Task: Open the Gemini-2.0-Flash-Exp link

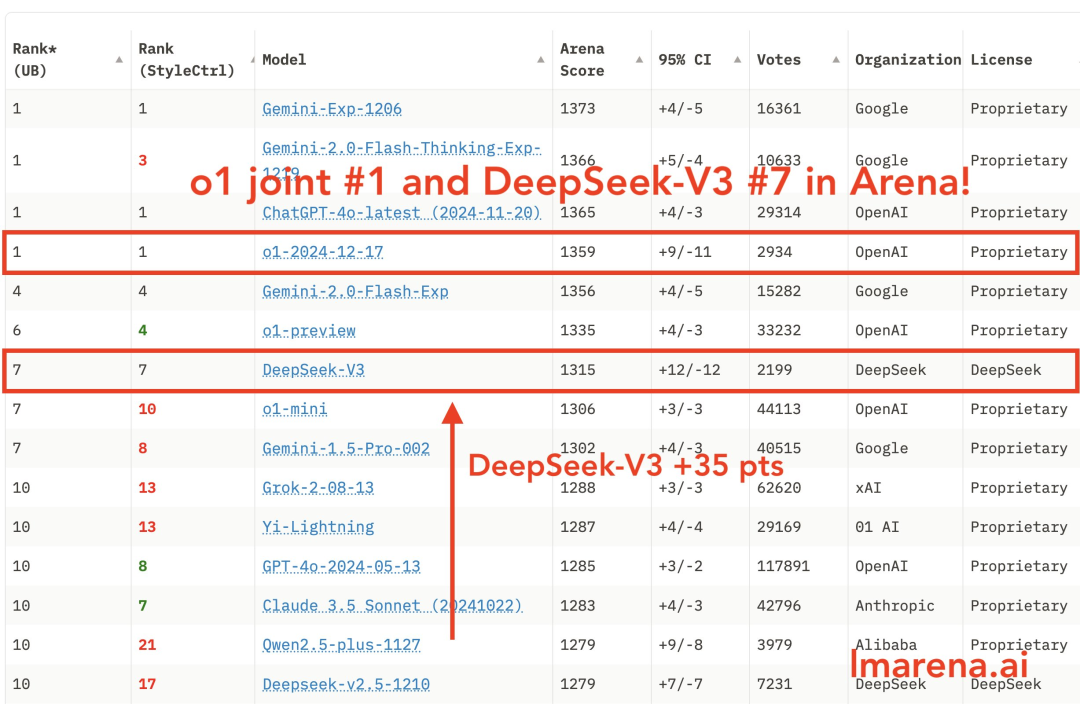Action: click(x=355, y=291)
